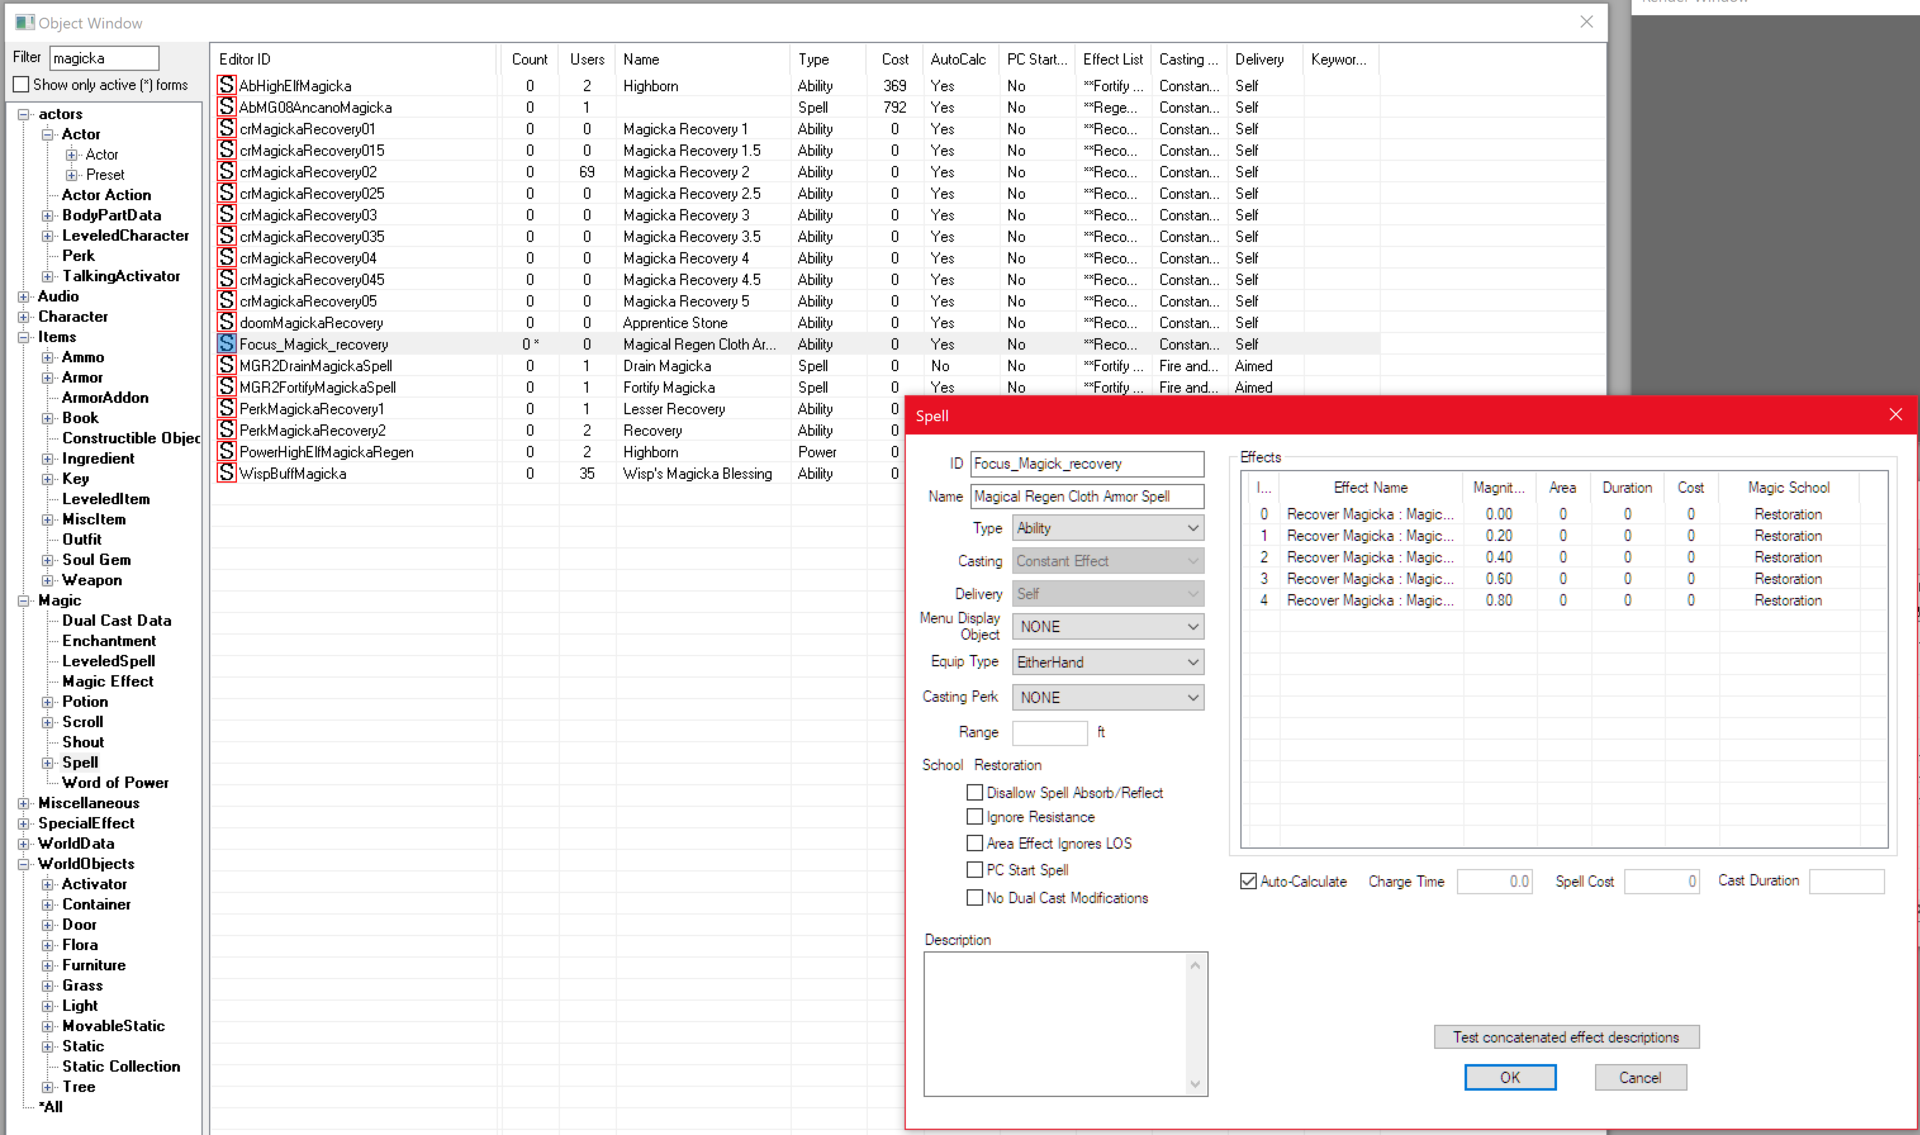Open the Casting Perk dropdown
The width and height of the screenshot is (1920, 1135).
[x=1108, y=697]
